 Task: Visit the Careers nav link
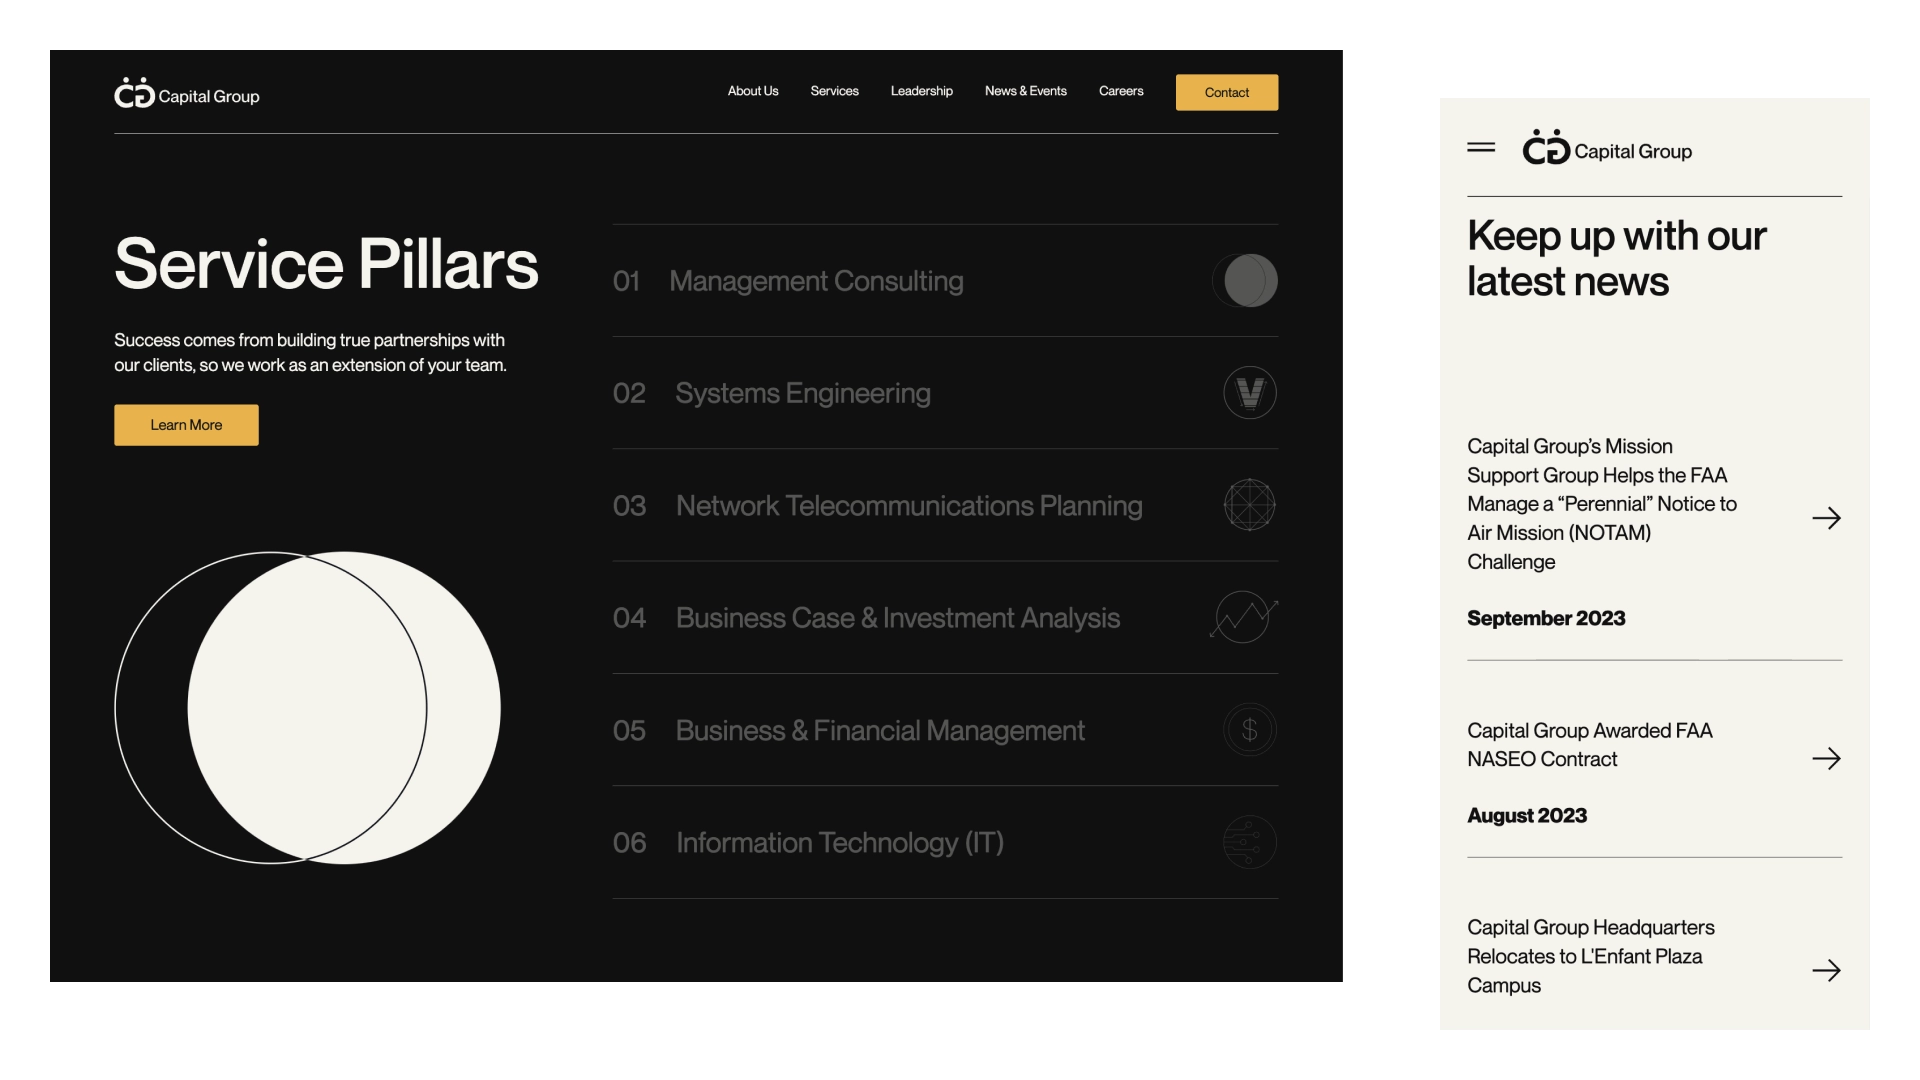pos(1121,91)
